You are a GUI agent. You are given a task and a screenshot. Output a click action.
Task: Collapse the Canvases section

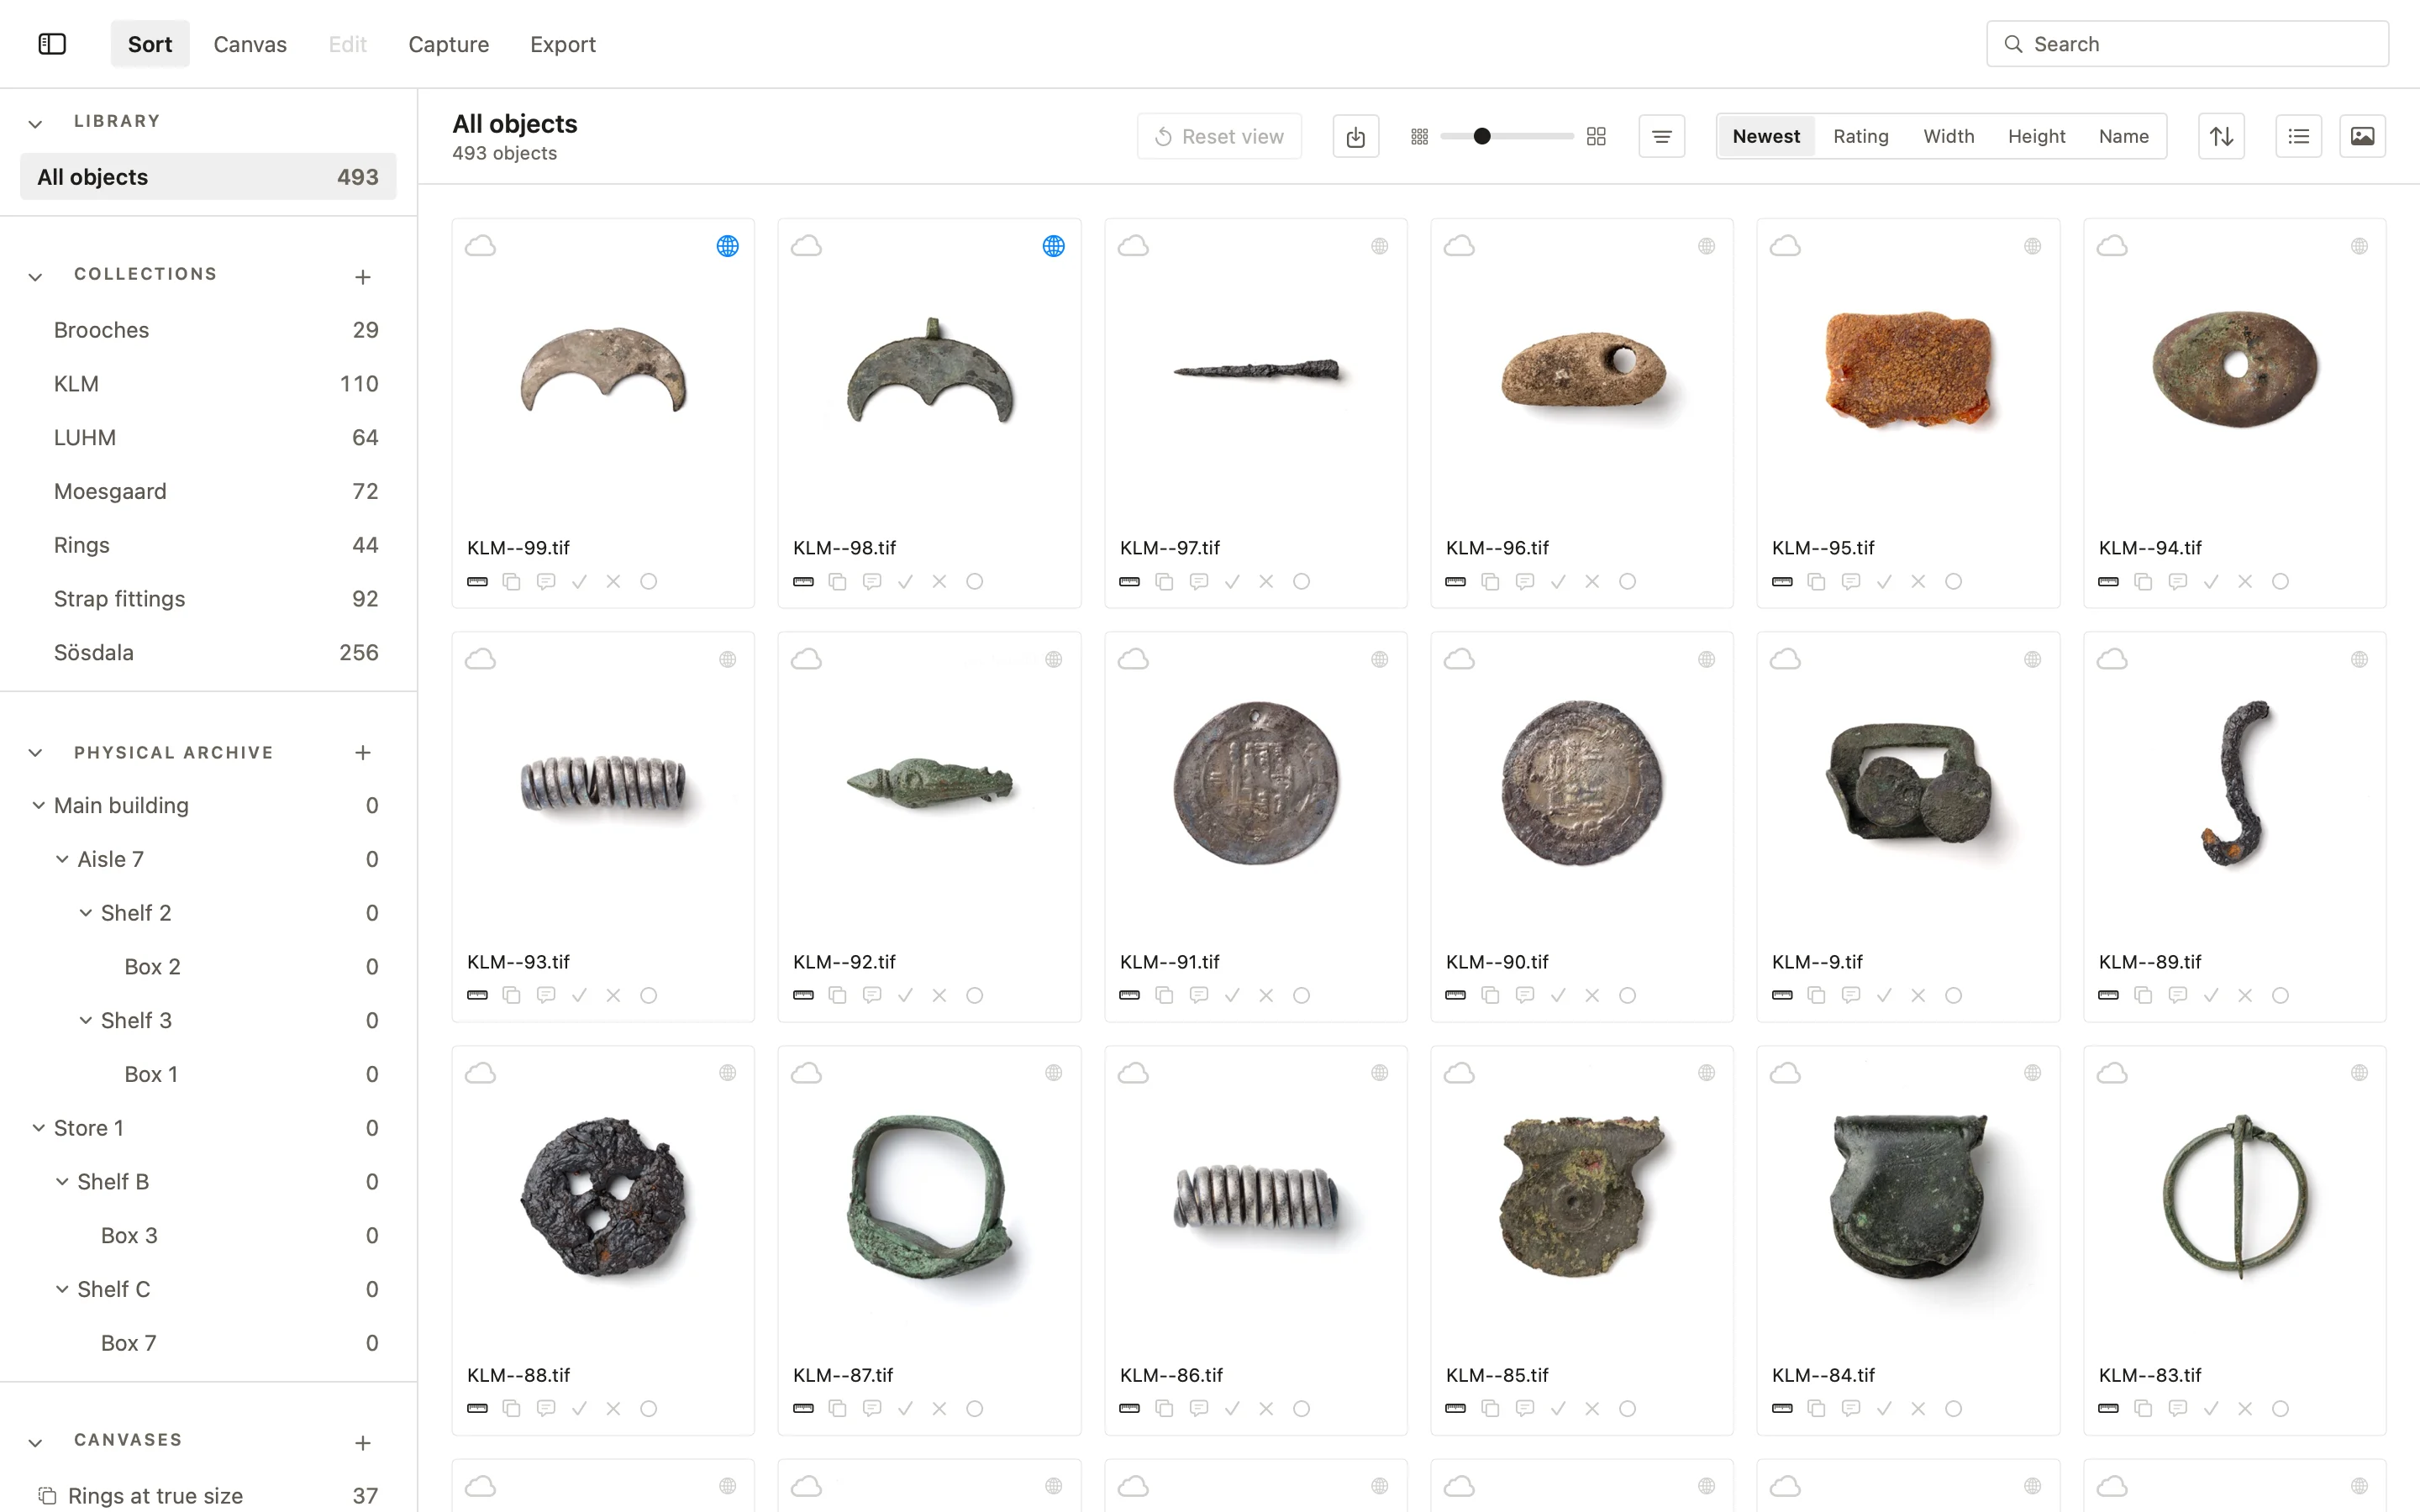[x=35, y=1443]
